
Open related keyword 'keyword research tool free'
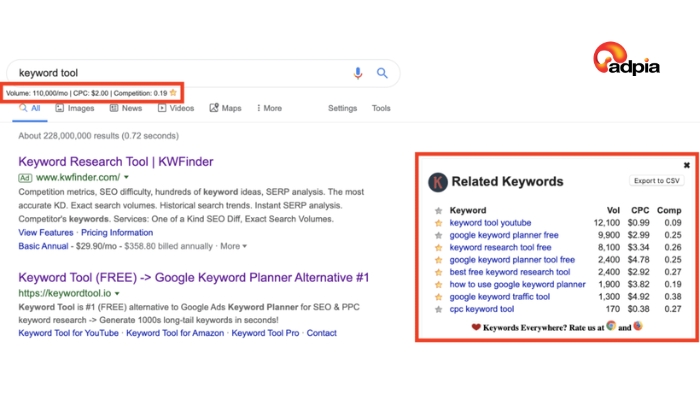point(500,247)
